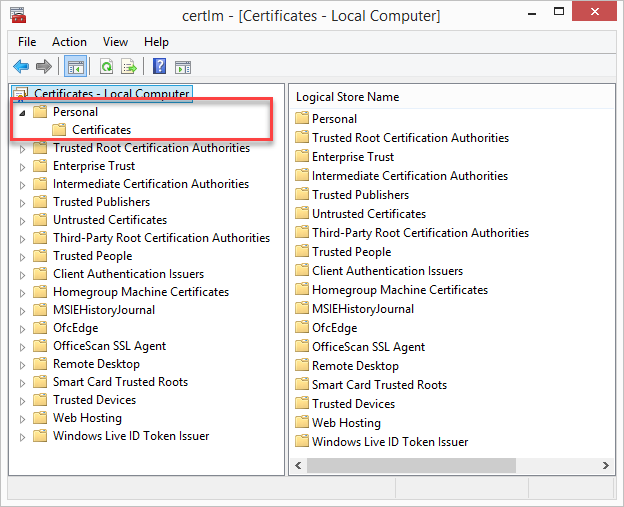The width and height of the screenshot is (624, 507).
Task: Click the Logical Store Name column header
Action: 347,97
